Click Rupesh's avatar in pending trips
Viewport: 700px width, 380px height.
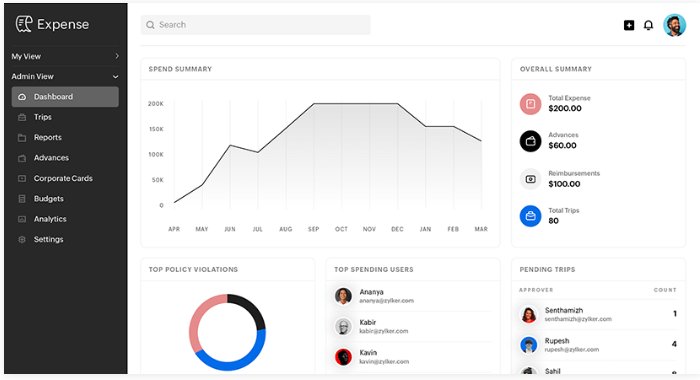pos(529,345)
